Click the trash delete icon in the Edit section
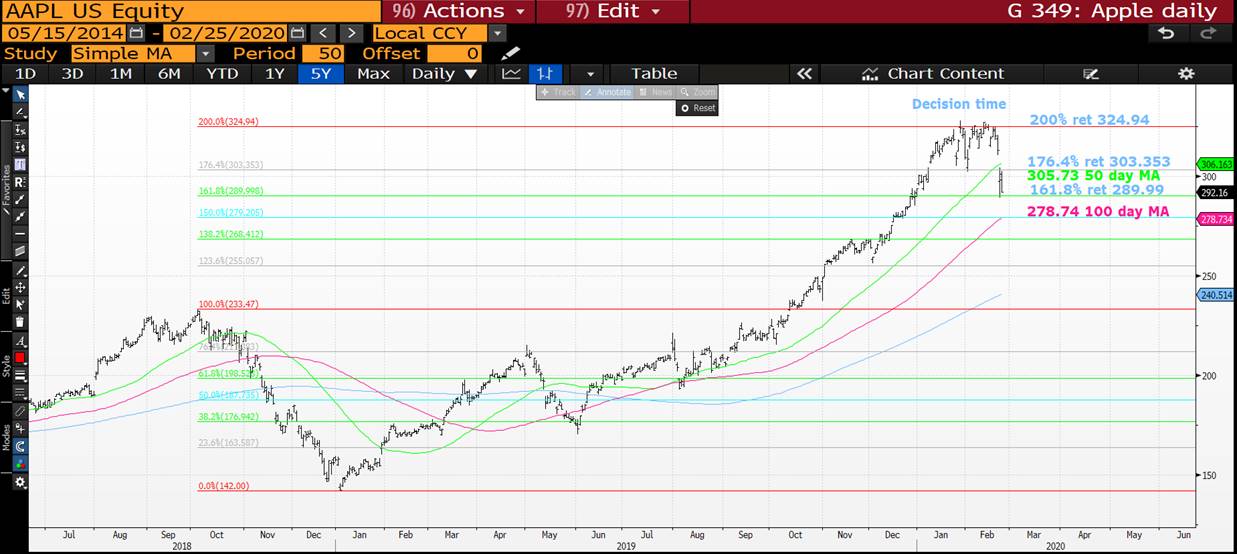The height and width of the screenshot is (554, 1237). 21,321
